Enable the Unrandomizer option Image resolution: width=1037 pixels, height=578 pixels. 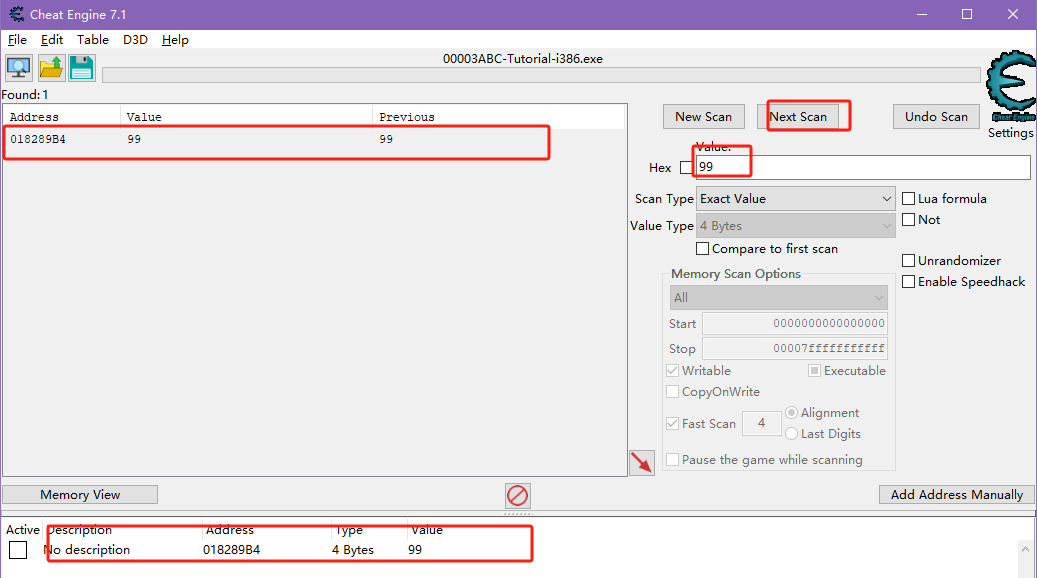point(909,261)
